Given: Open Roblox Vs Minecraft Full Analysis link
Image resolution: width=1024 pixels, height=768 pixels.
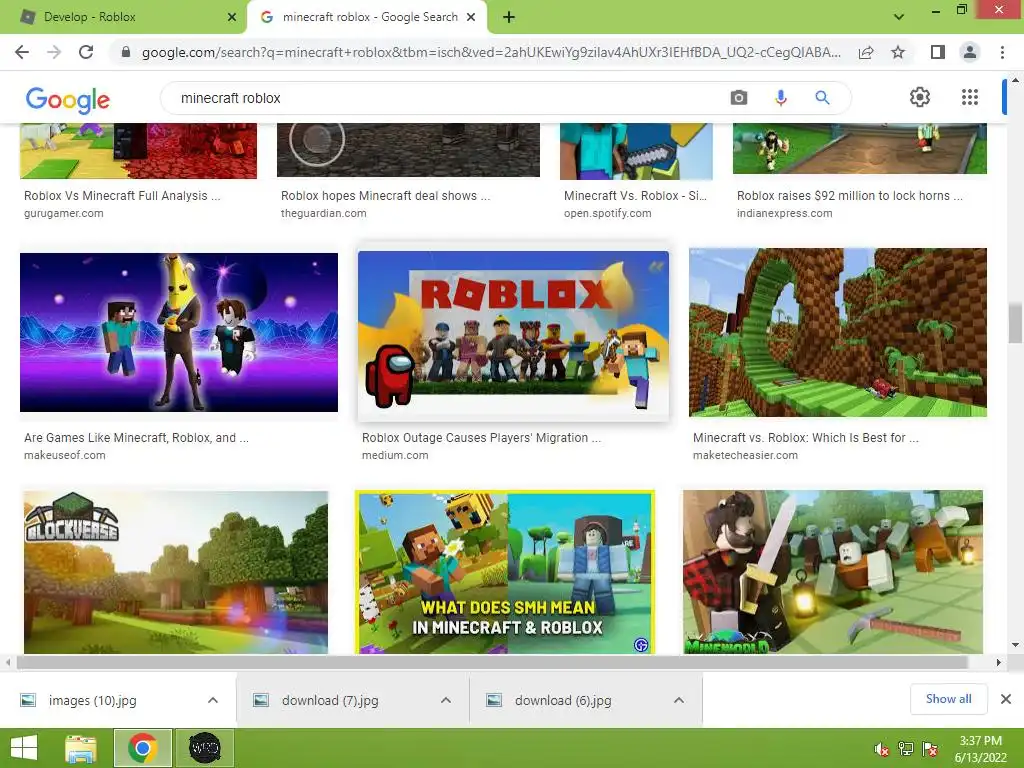Looking at the screenshot, I should point(122,195).
